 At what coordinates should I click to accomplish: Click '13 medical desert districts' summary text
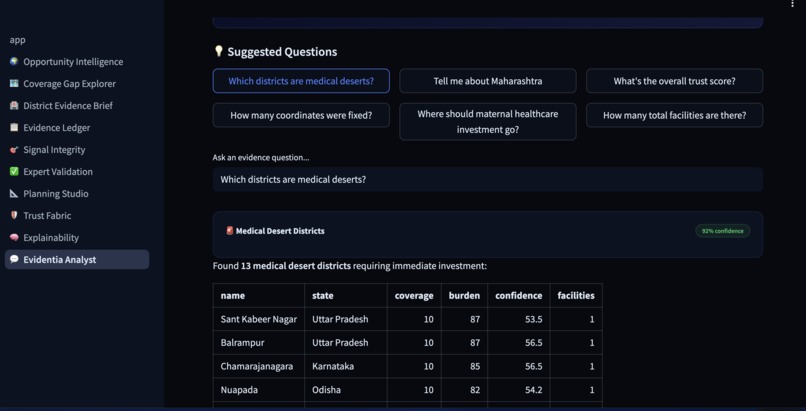tap(296, 266)
